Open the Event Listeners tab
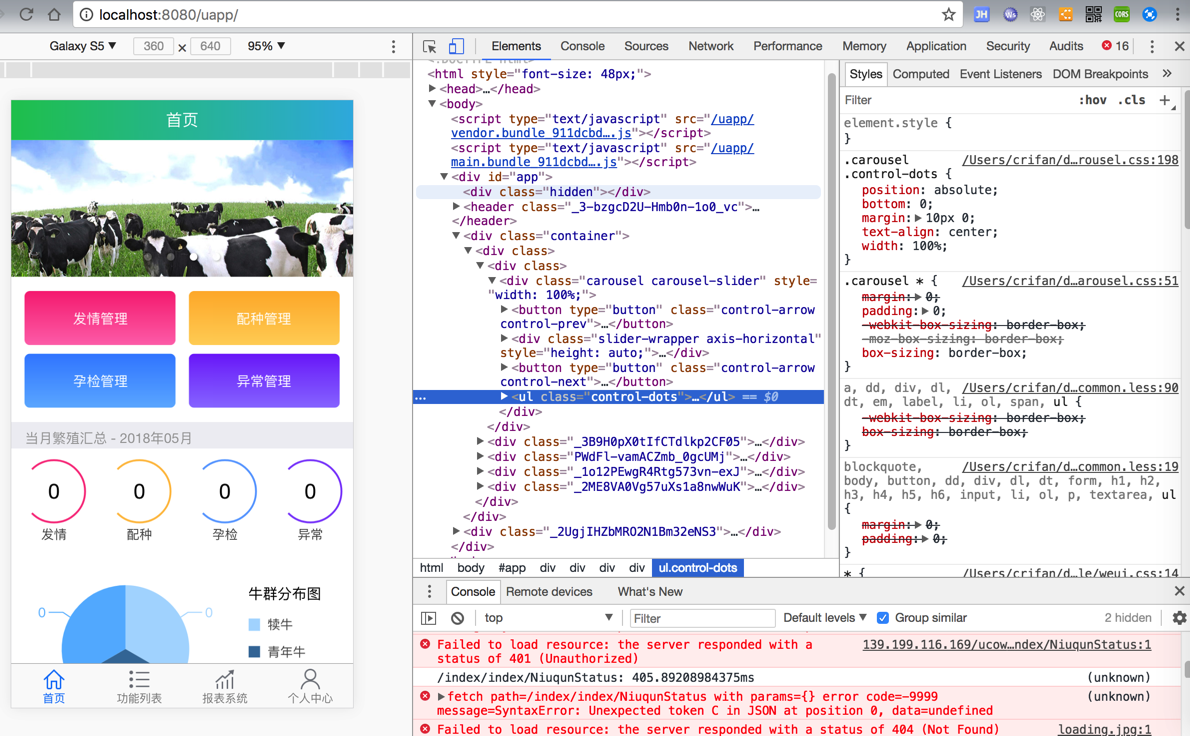The image size is (1190, 736). (1000, 74)
